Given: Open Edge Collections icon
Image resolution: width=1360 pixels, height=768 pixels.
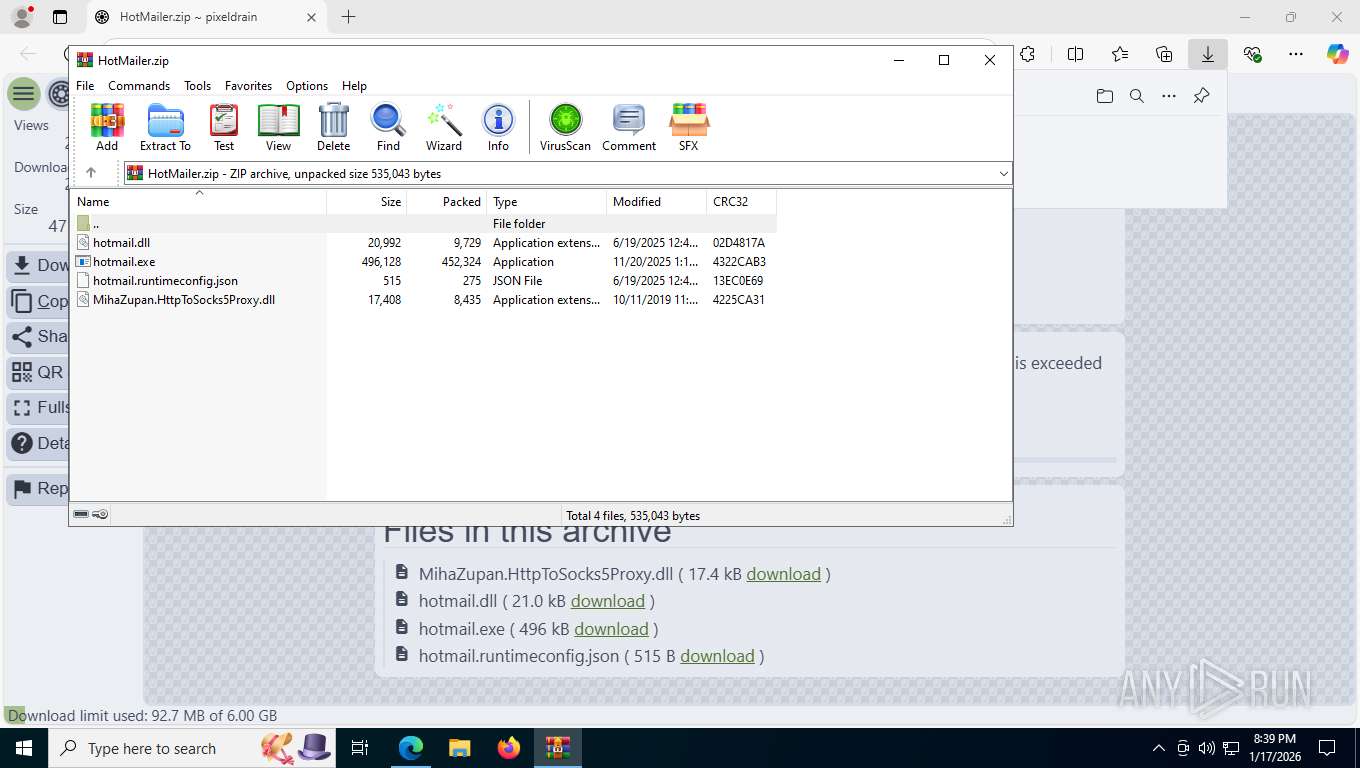Looking at the screenshot, I should (1164, 54).
